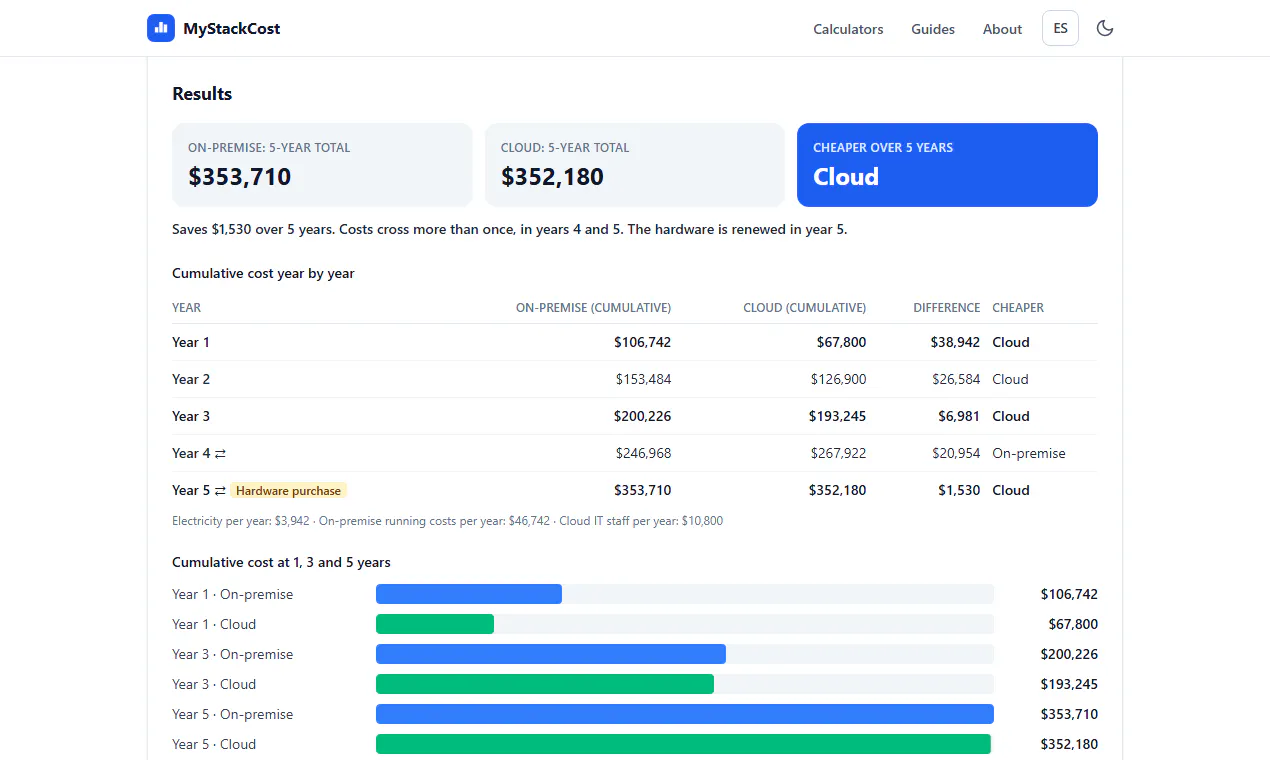Screen dimensions: 1270x760
Task: Click the Year 5 On-premise bar
Action: [x=685, y=714]
